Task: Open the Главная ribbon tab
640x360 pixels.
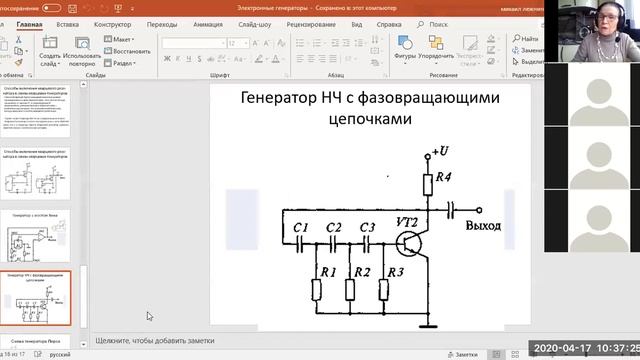Action: (x=29, y=24)
